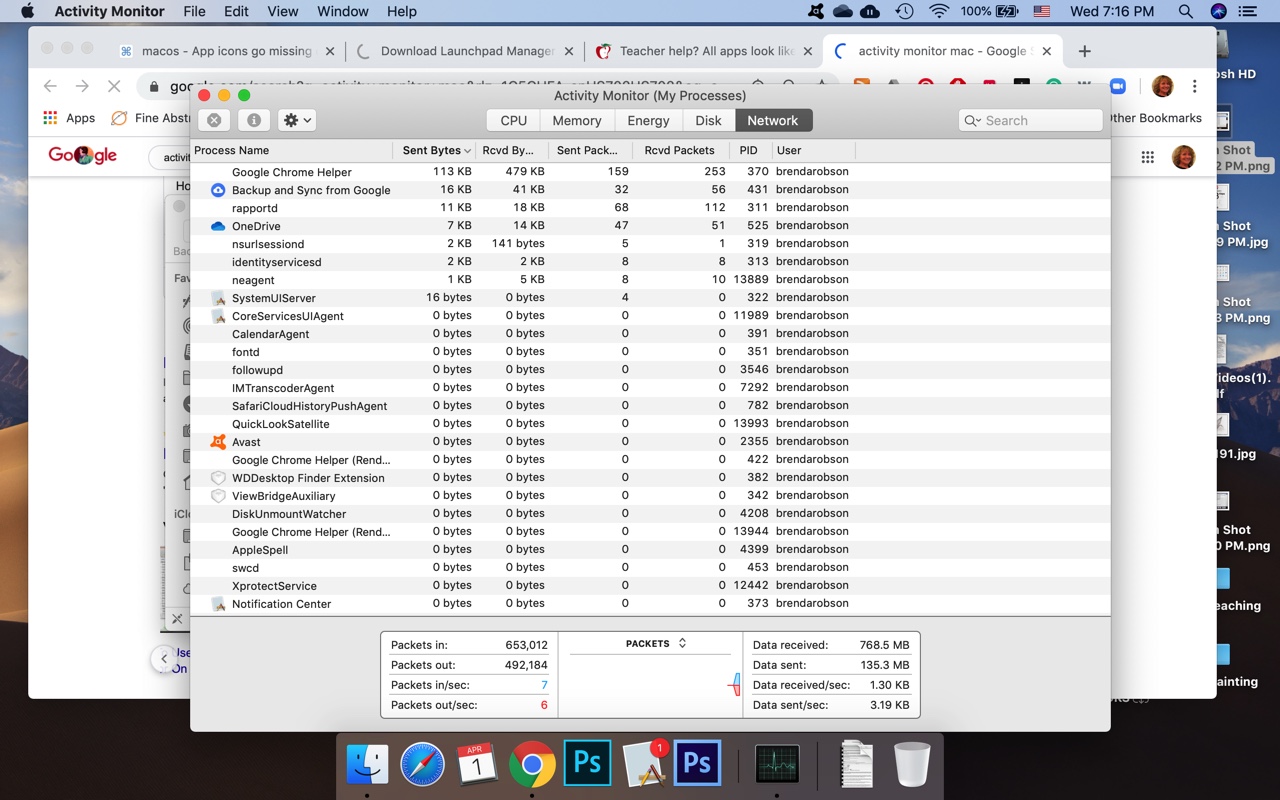
Task: Open the View menu in menu bar
Action: [x=283, y=11]
